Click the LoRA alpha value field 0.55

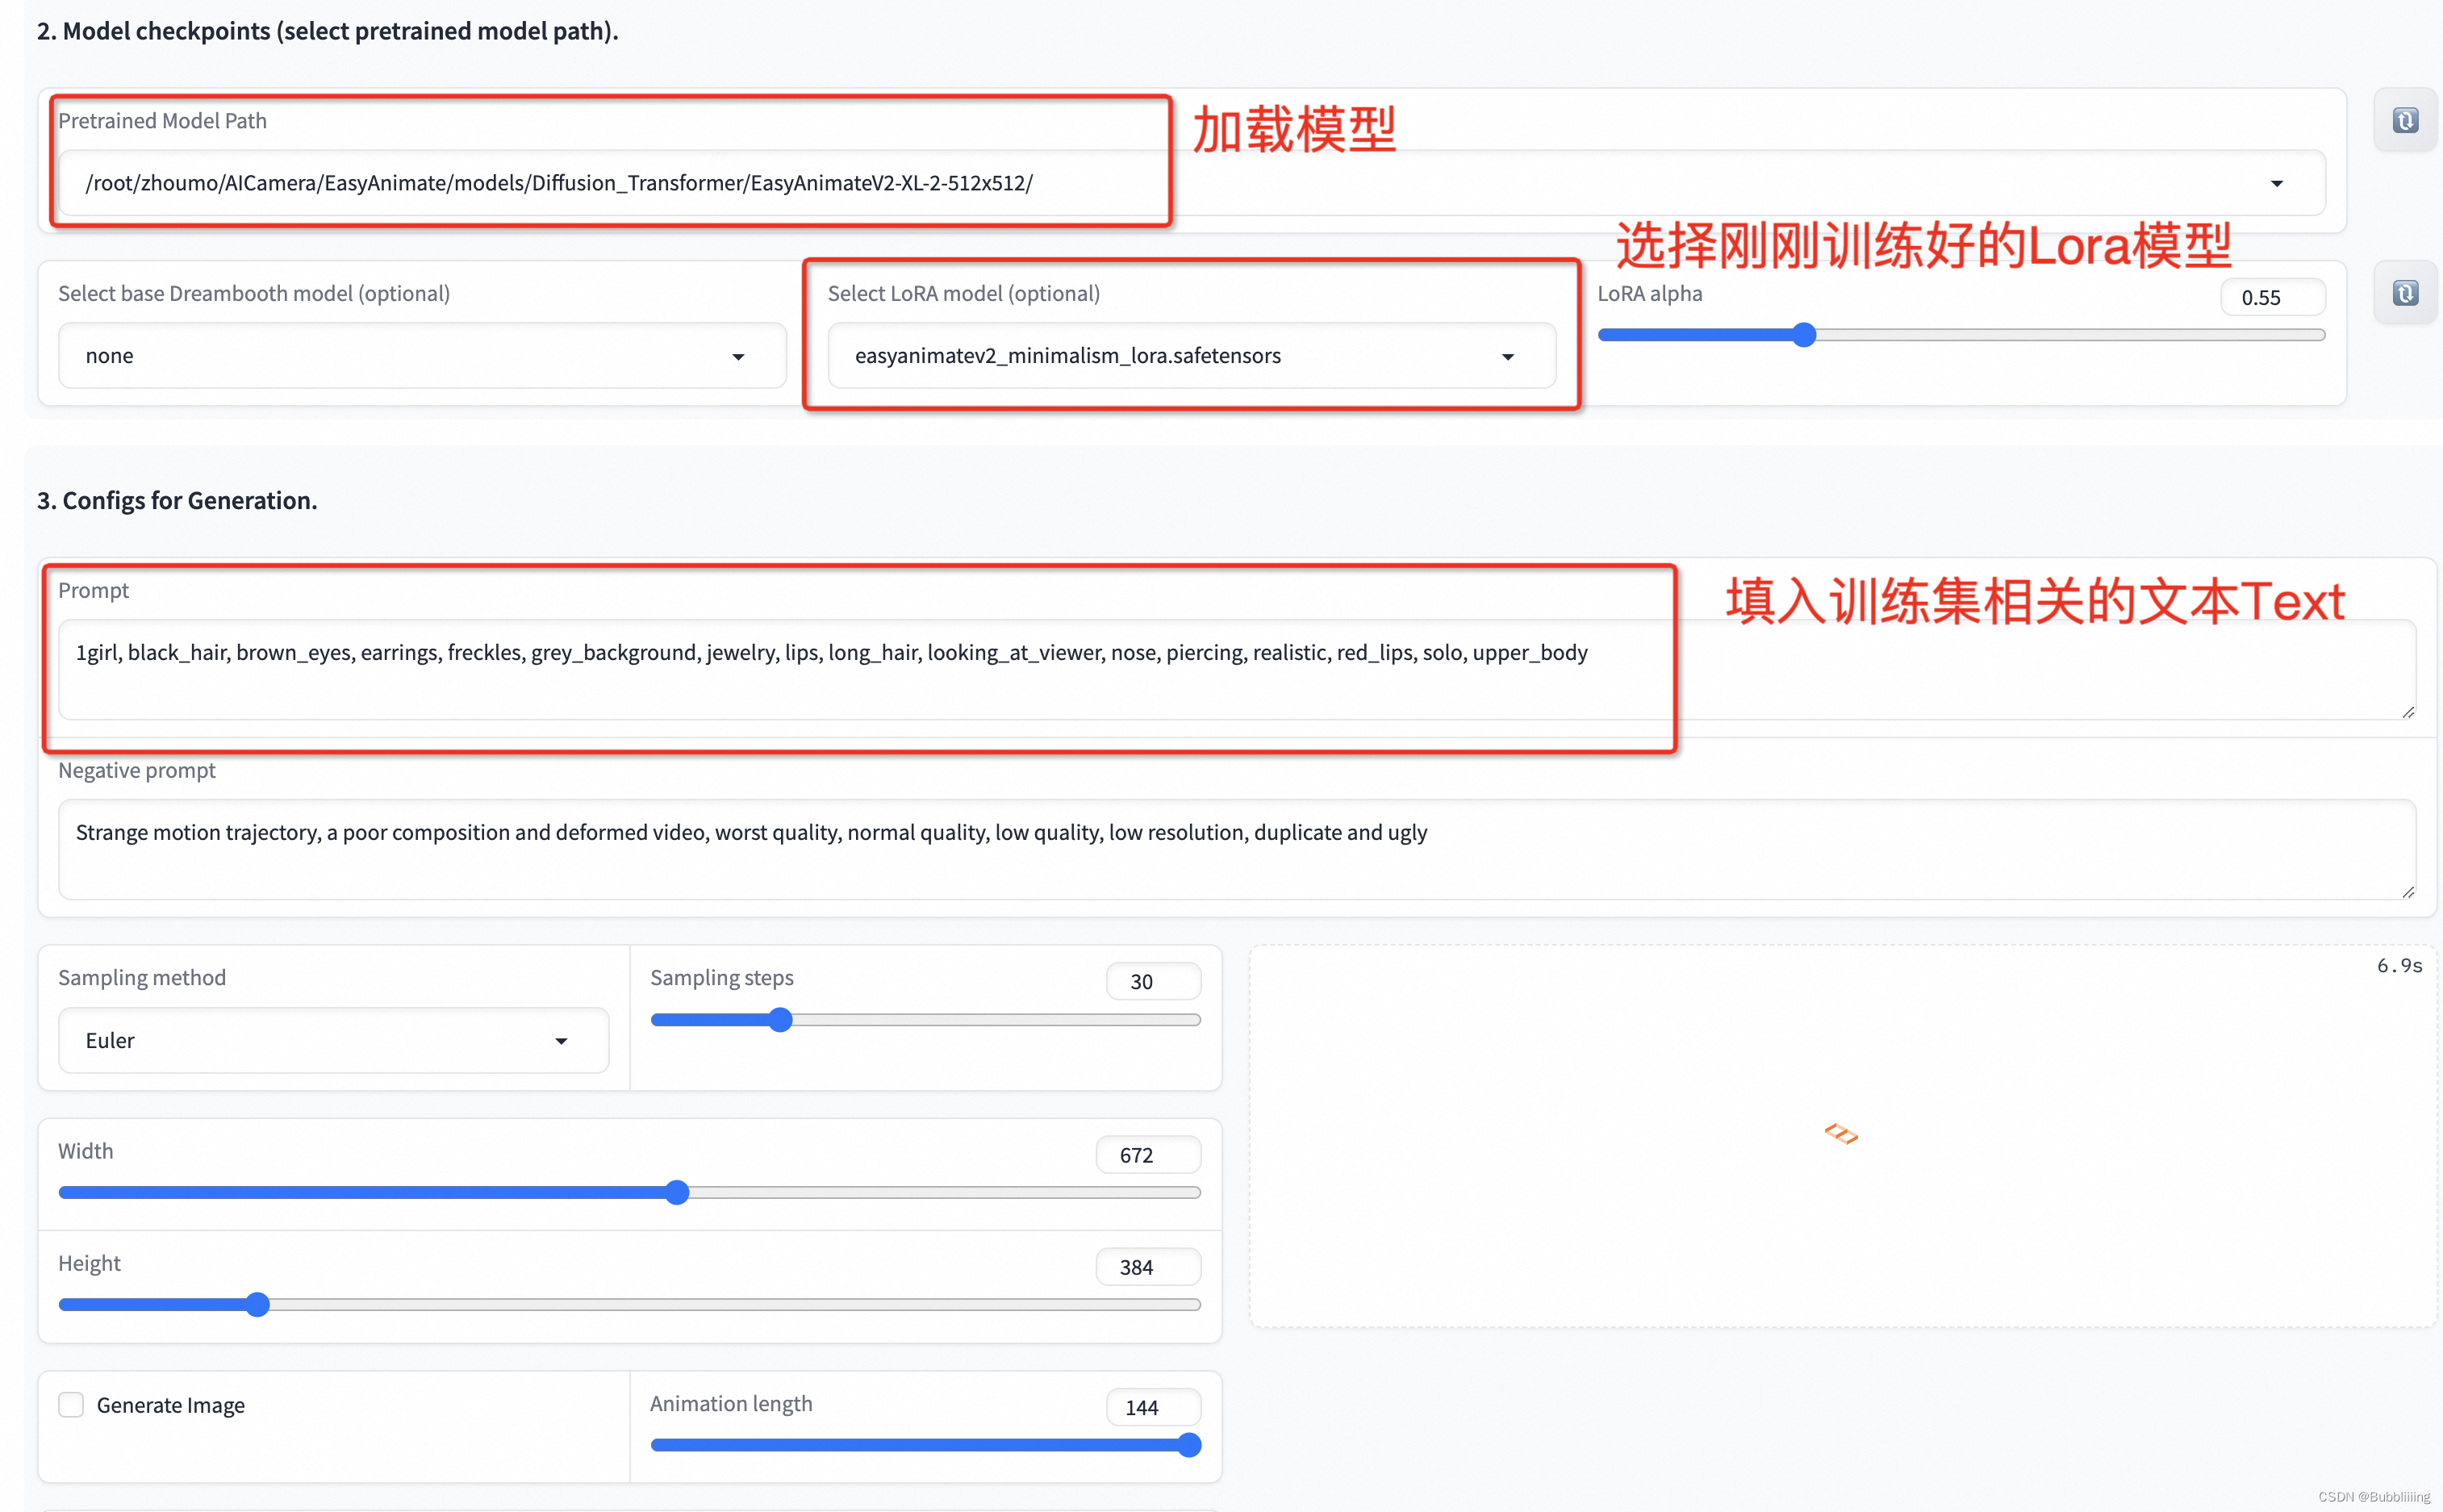(x=2271, y=298)
